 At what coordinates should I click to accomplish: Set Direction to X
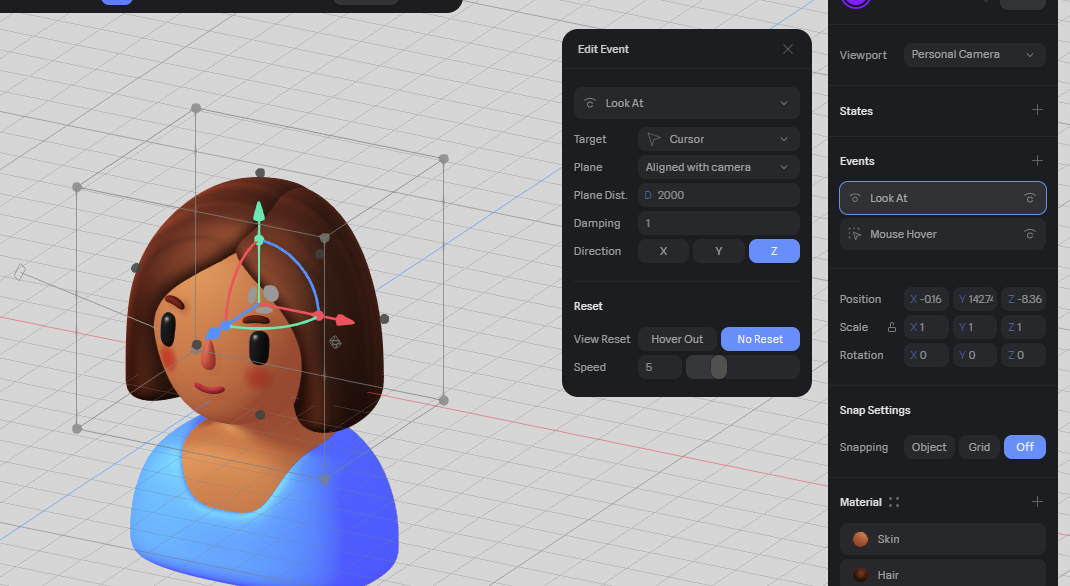click(x=663, y=251)
